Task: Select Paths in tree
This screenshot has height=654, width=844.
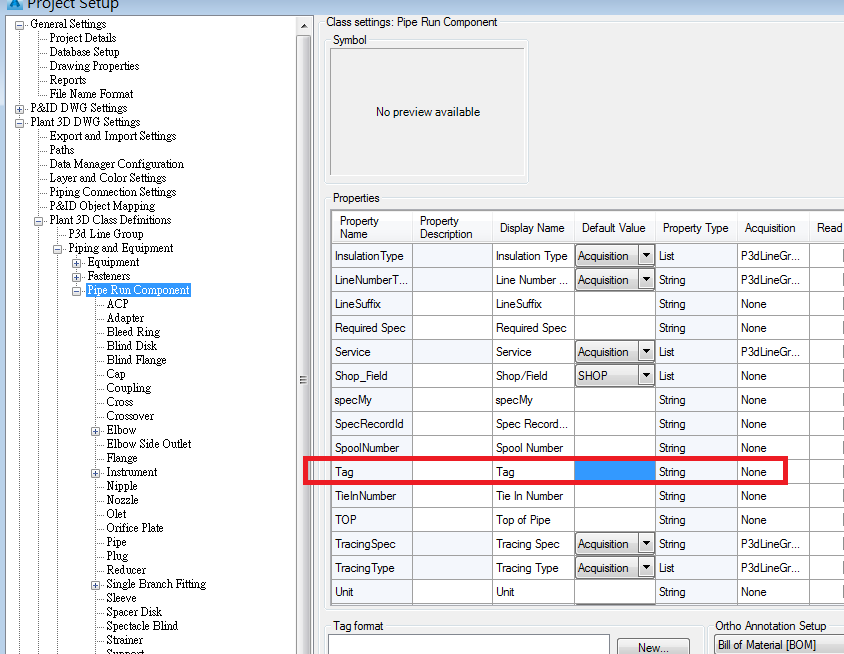Action: pyautogui.click(x=62, y=150)
